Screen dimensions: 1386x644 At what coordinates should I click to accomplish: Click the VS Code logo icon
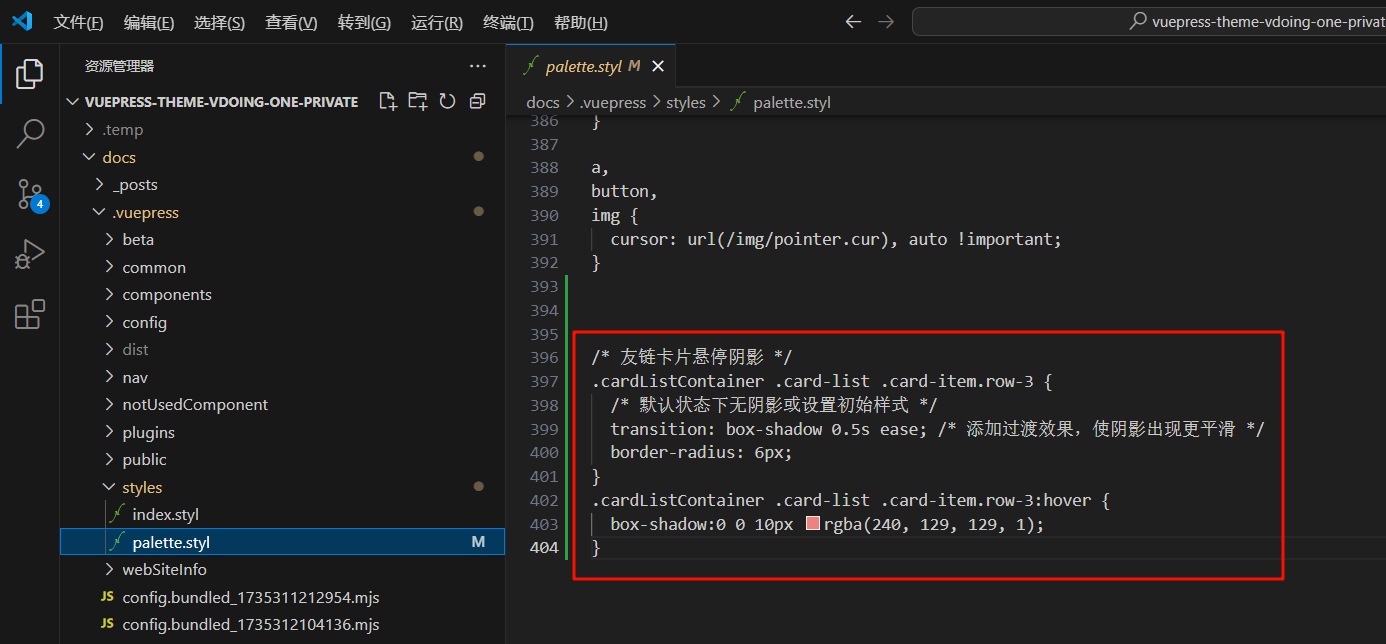coord(22,21)
